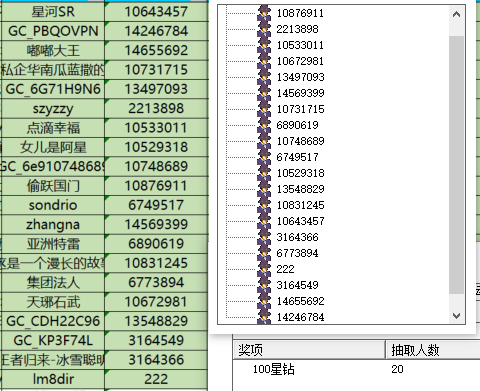Select spreadsheet cell sondrio
Screen dimensions: 480x391
[x=53, y=205]
